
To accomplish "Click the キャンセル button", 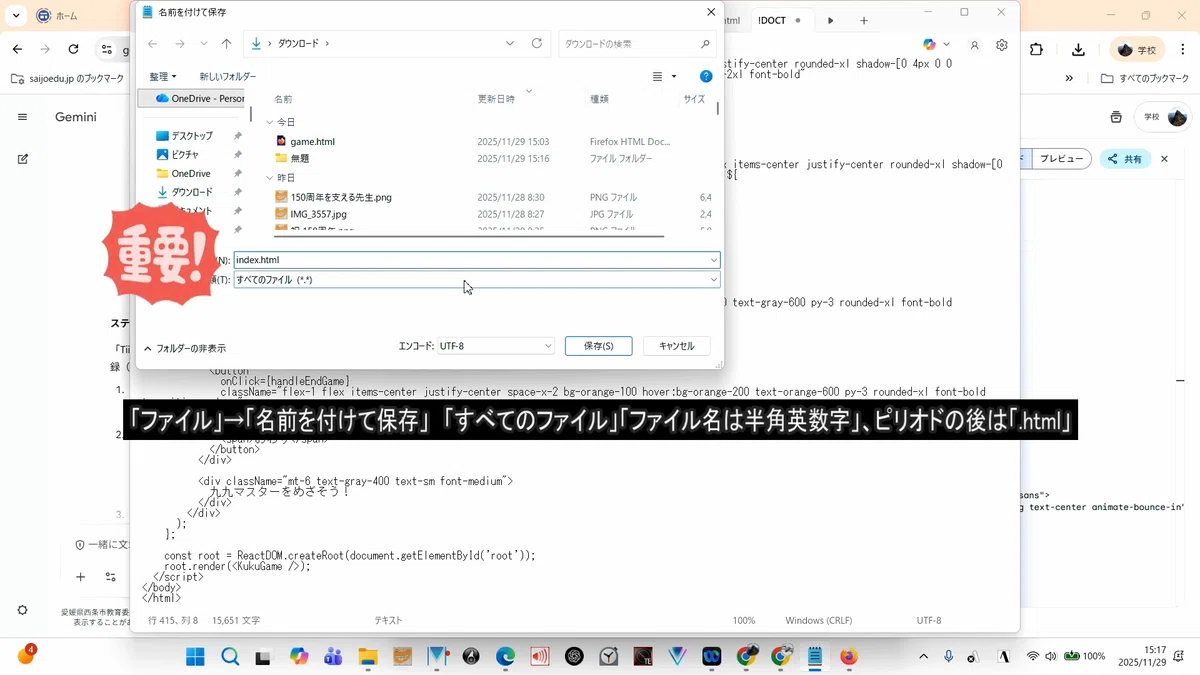I will [676, 346].
